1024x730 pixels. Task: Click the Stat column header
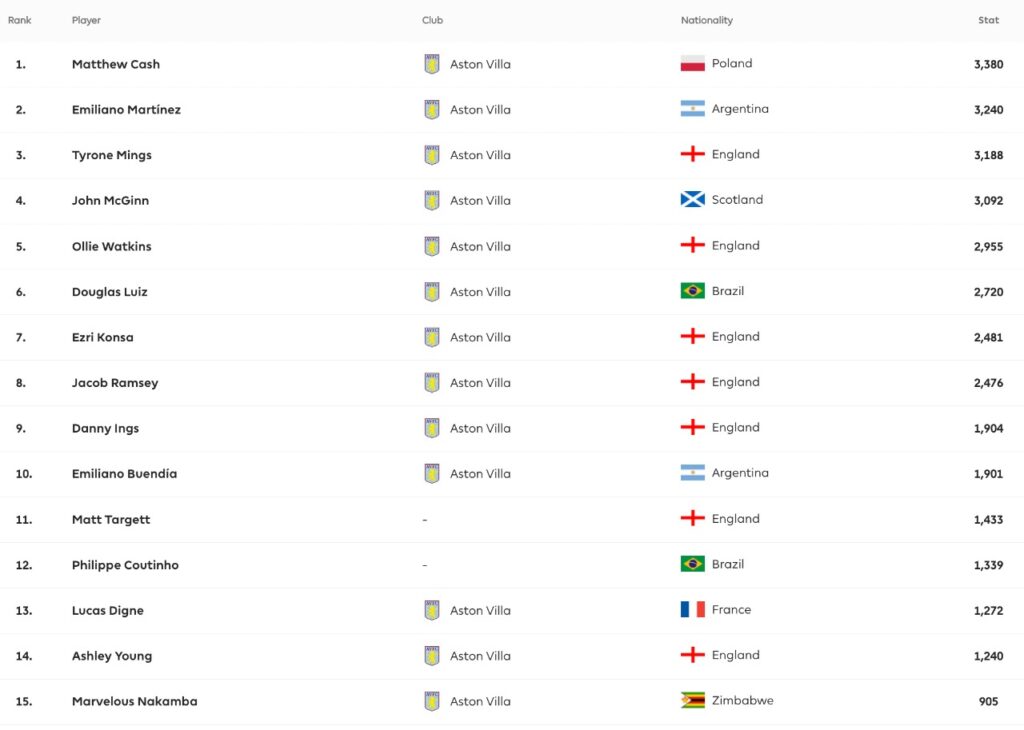click(x=988, y=20)
